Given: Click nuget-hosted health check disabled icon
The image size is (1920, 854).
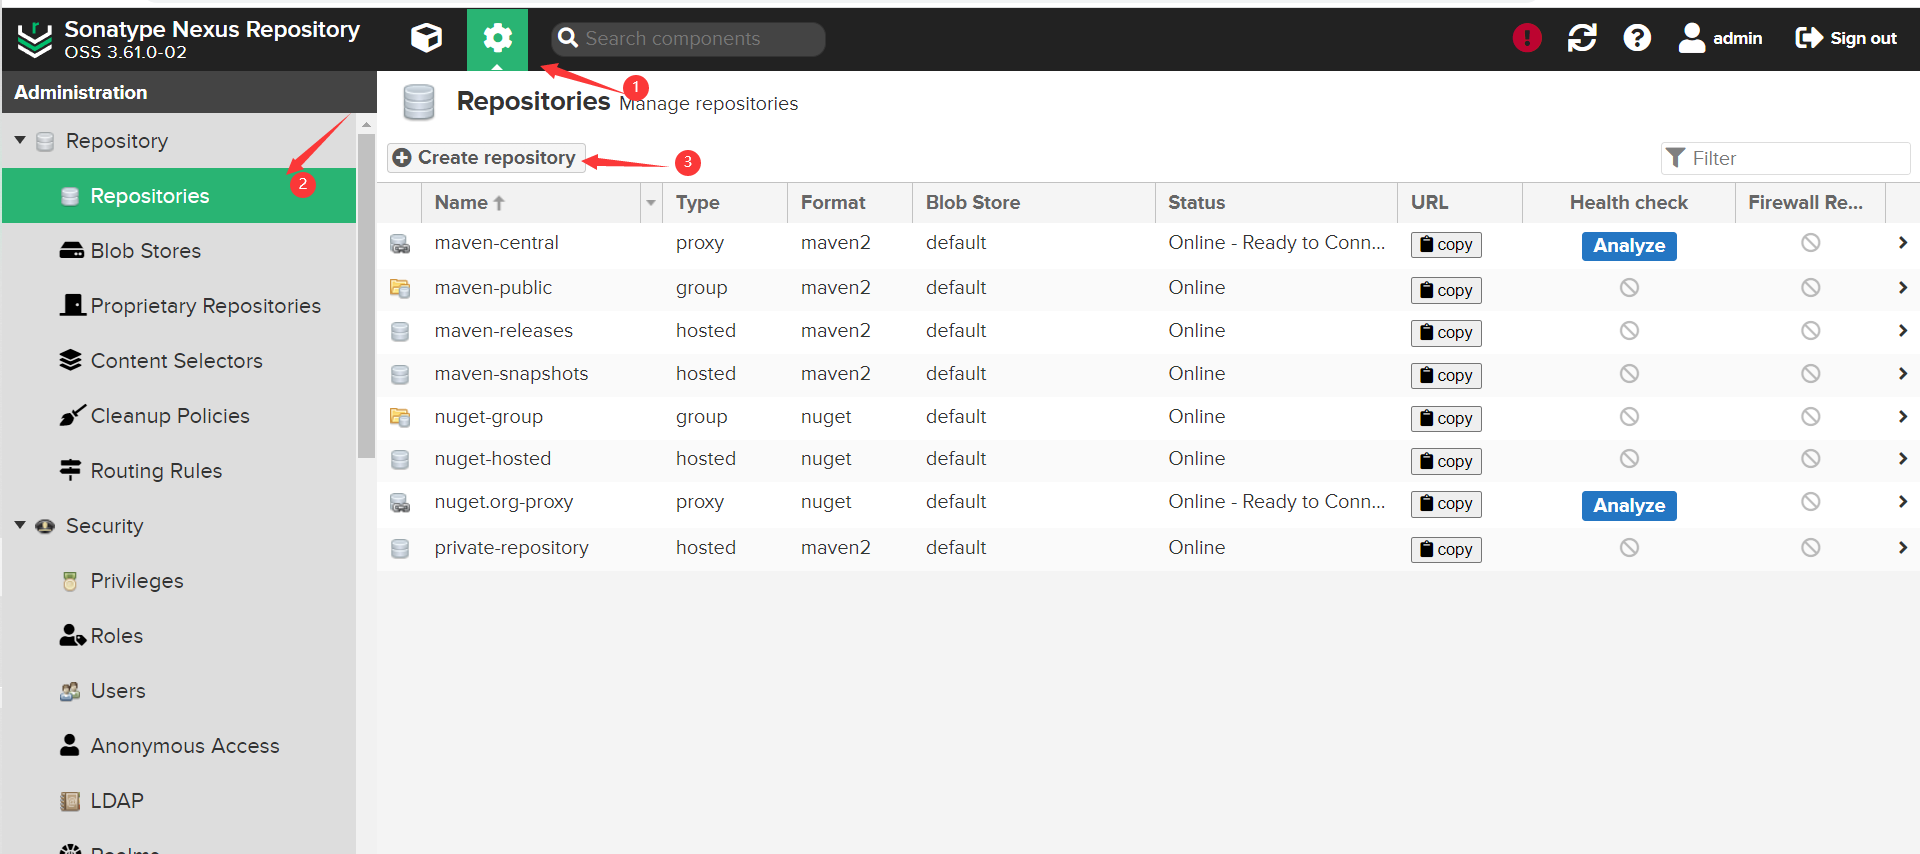Looking at the screenshot, I should coord(1629,459).
